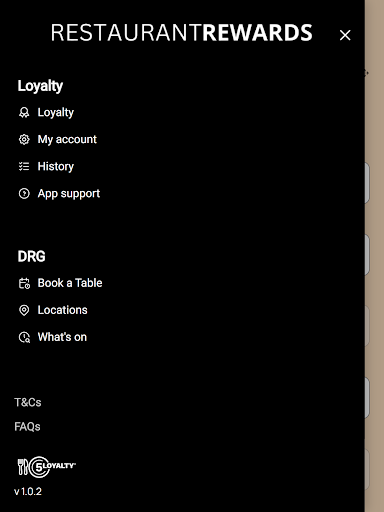Image resolution: width=384 pixels, height=512 pixels.
Task: Click the What's on clock icon
Action: pyautogui.click(x=24, y=337)
